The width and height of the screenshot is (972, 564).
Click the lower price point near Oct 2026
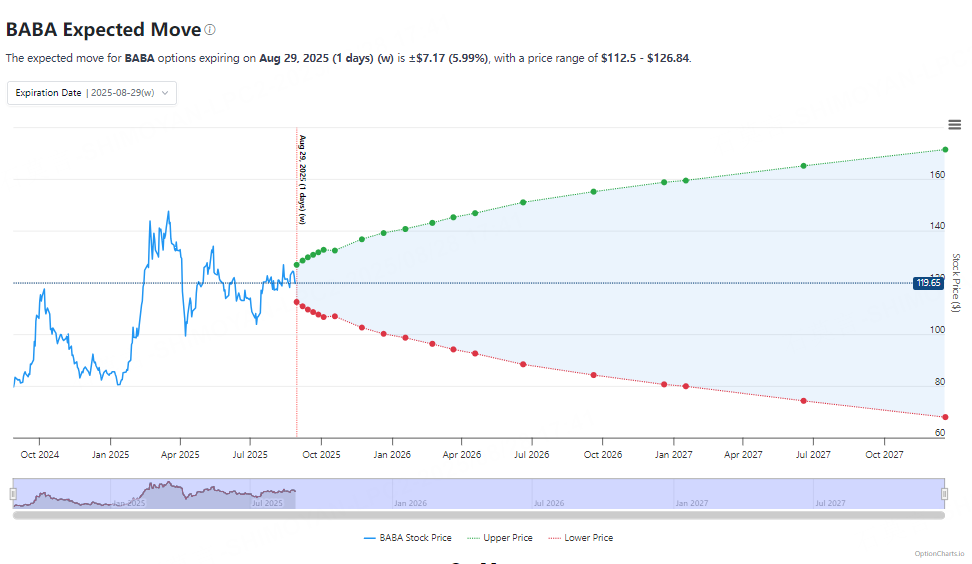pos(594,375)
